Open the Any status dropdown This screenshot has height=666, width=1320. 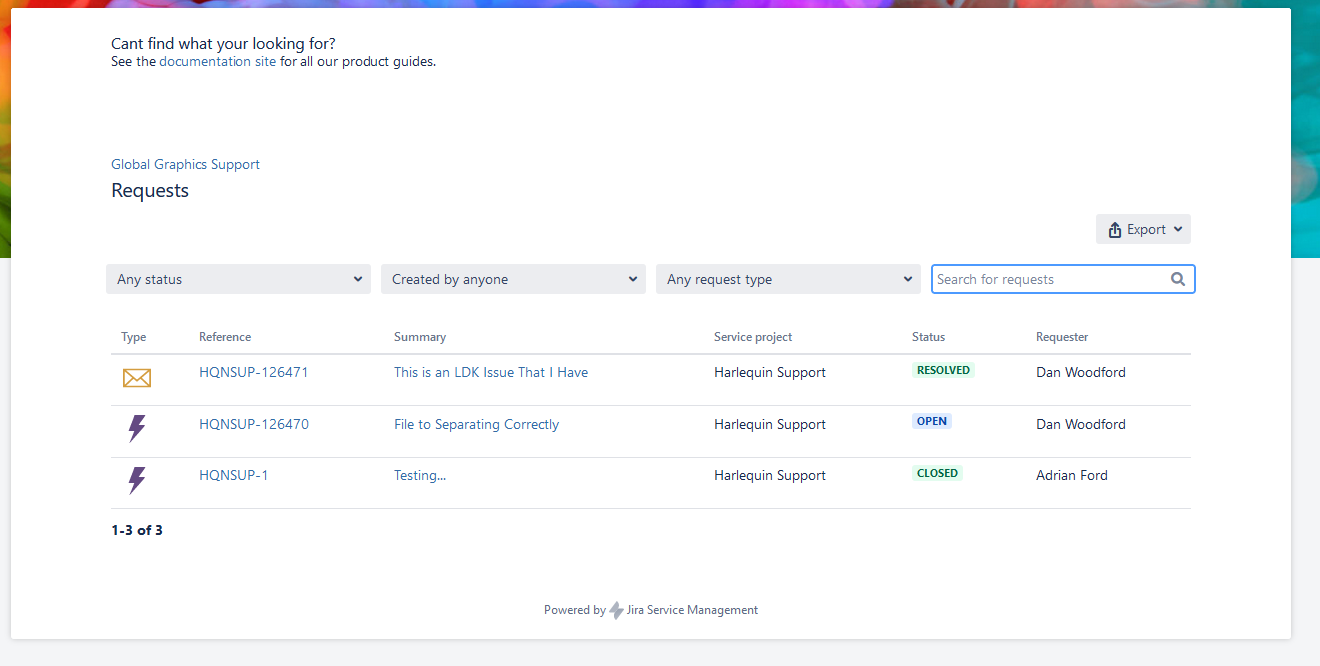(238, 280)
